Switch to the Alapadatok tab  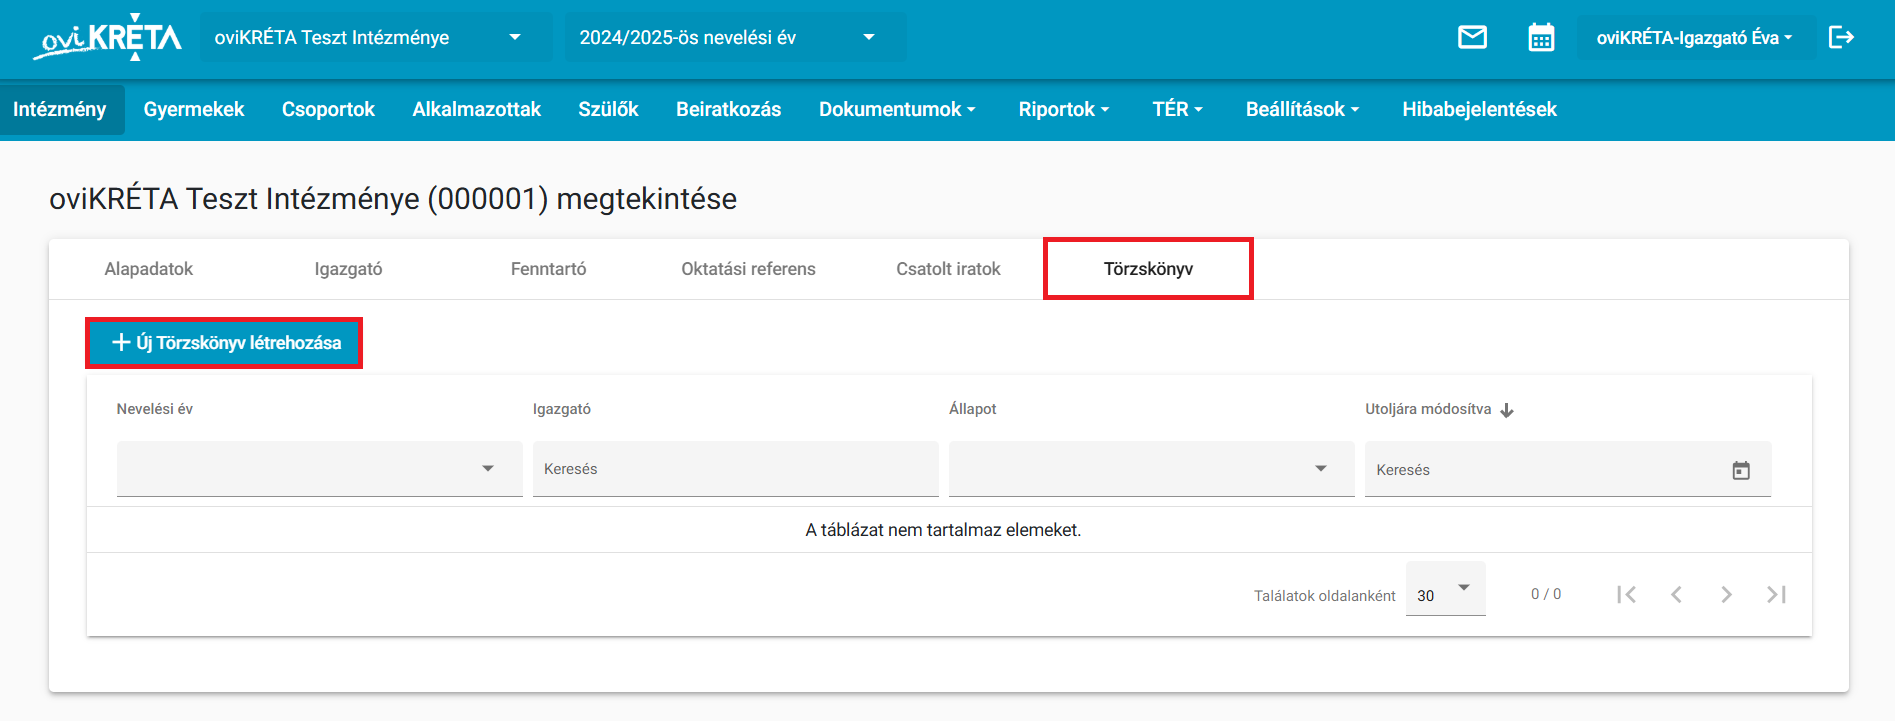[x=149, y=269]
